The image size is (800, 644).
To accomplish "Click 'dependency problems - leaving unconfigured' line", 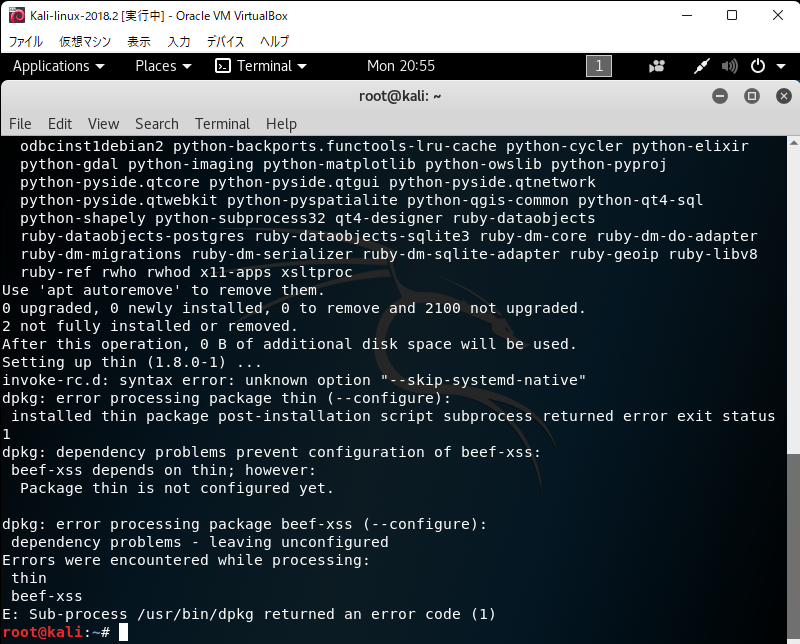I will [199, 542].
